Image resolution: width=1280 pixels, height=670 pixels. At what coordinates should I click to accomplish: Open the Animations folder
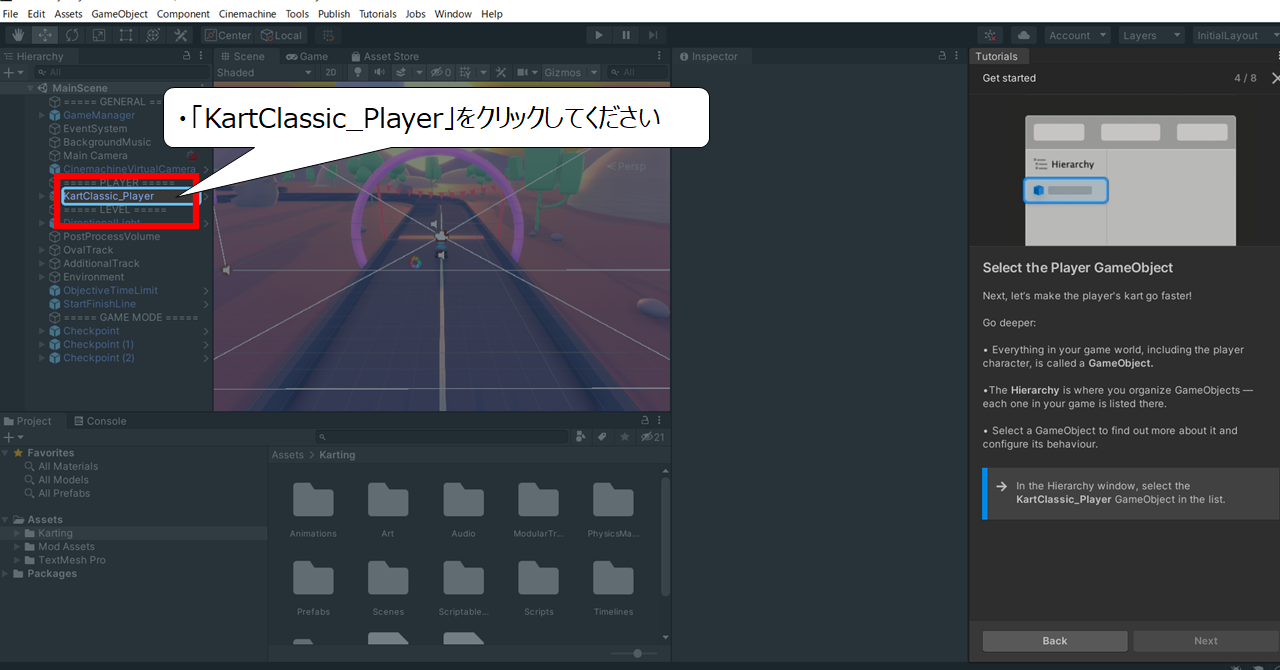pyautogui.click(x=313, y=510)
